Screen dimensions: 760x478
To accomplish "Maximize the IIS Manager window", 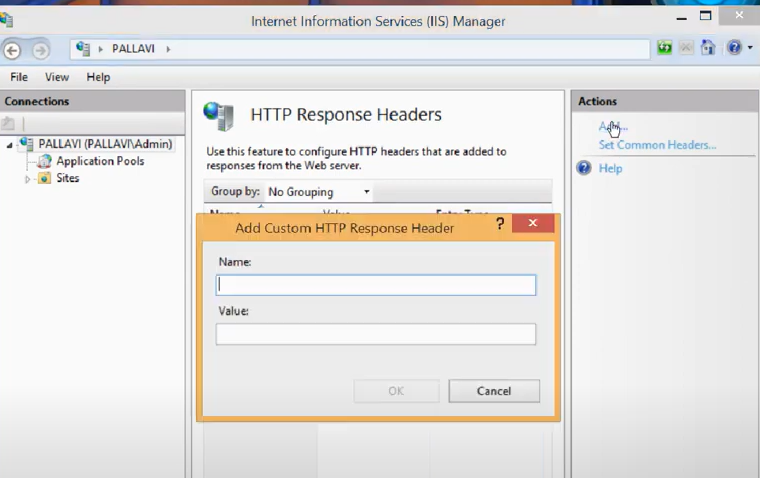I will [x=706, y=16].
